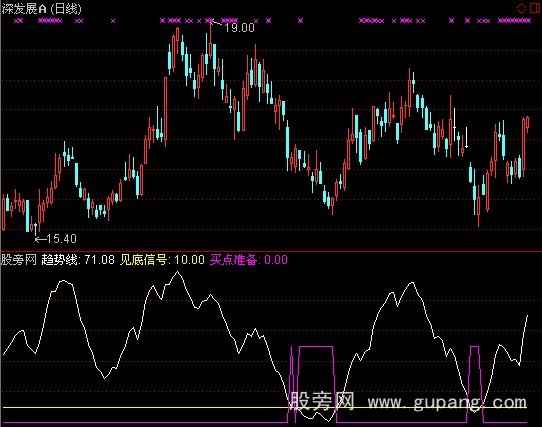Screen dimensions: 542x427
Task: Click the chart title 深发展A (日线)
Action: point(41,9)
